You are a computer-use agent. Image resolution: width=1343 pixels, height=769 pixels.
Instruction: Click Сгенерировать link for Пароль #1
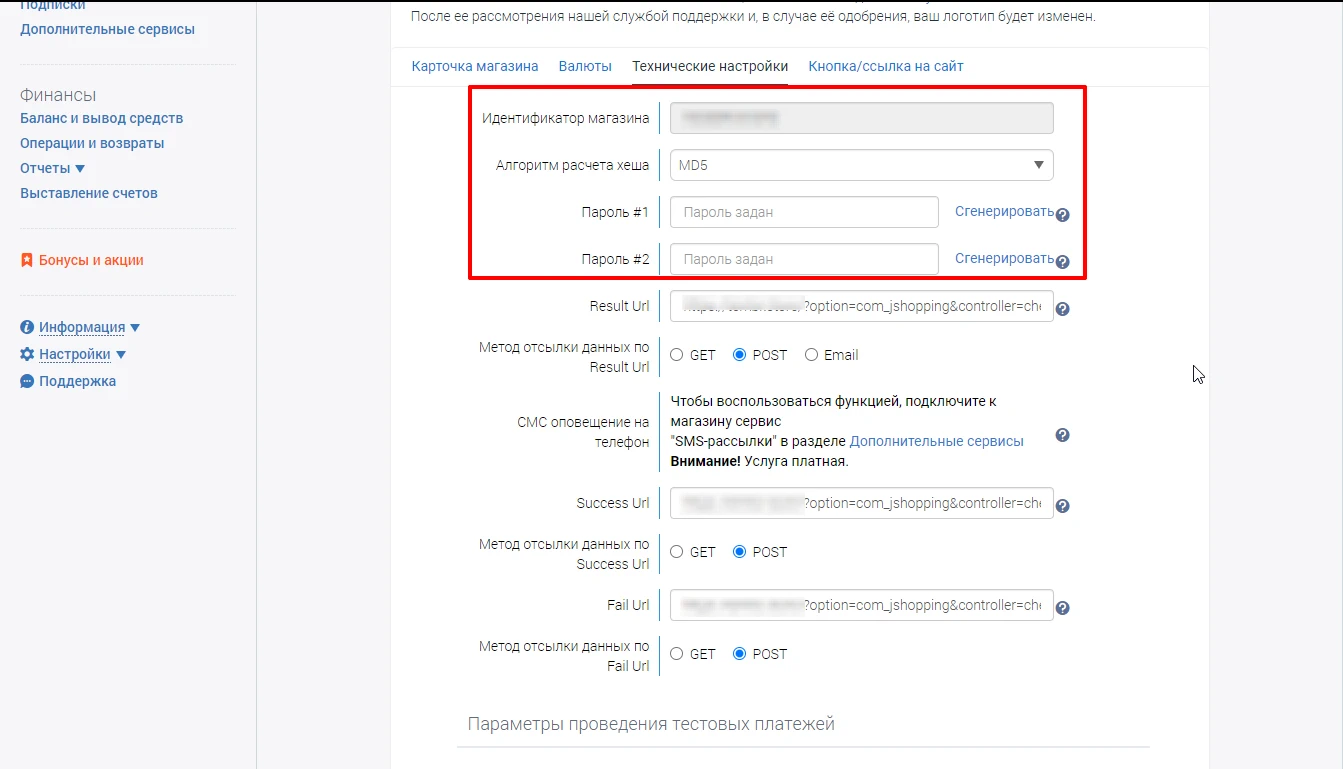(1004, 211)
